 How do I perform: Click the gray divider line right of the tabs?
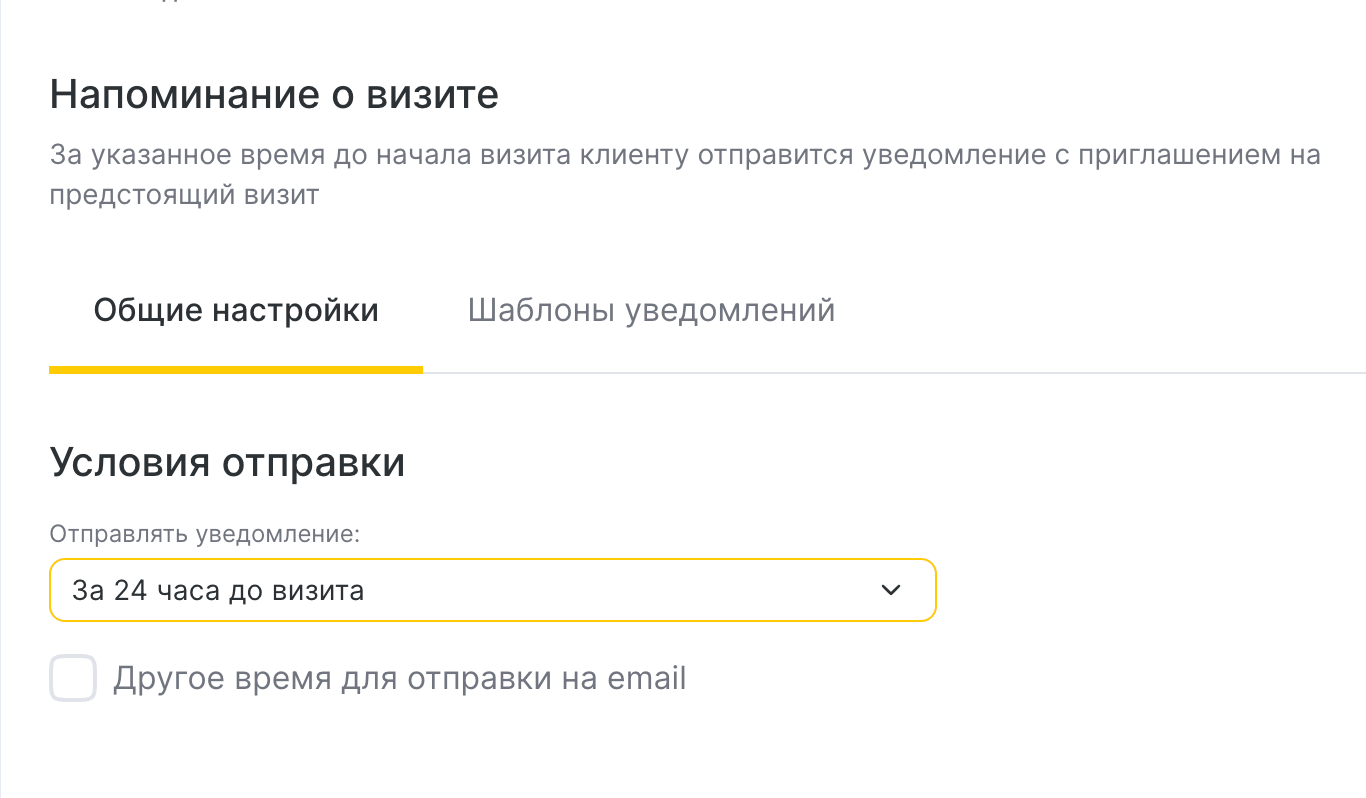[x=890, y=373]
